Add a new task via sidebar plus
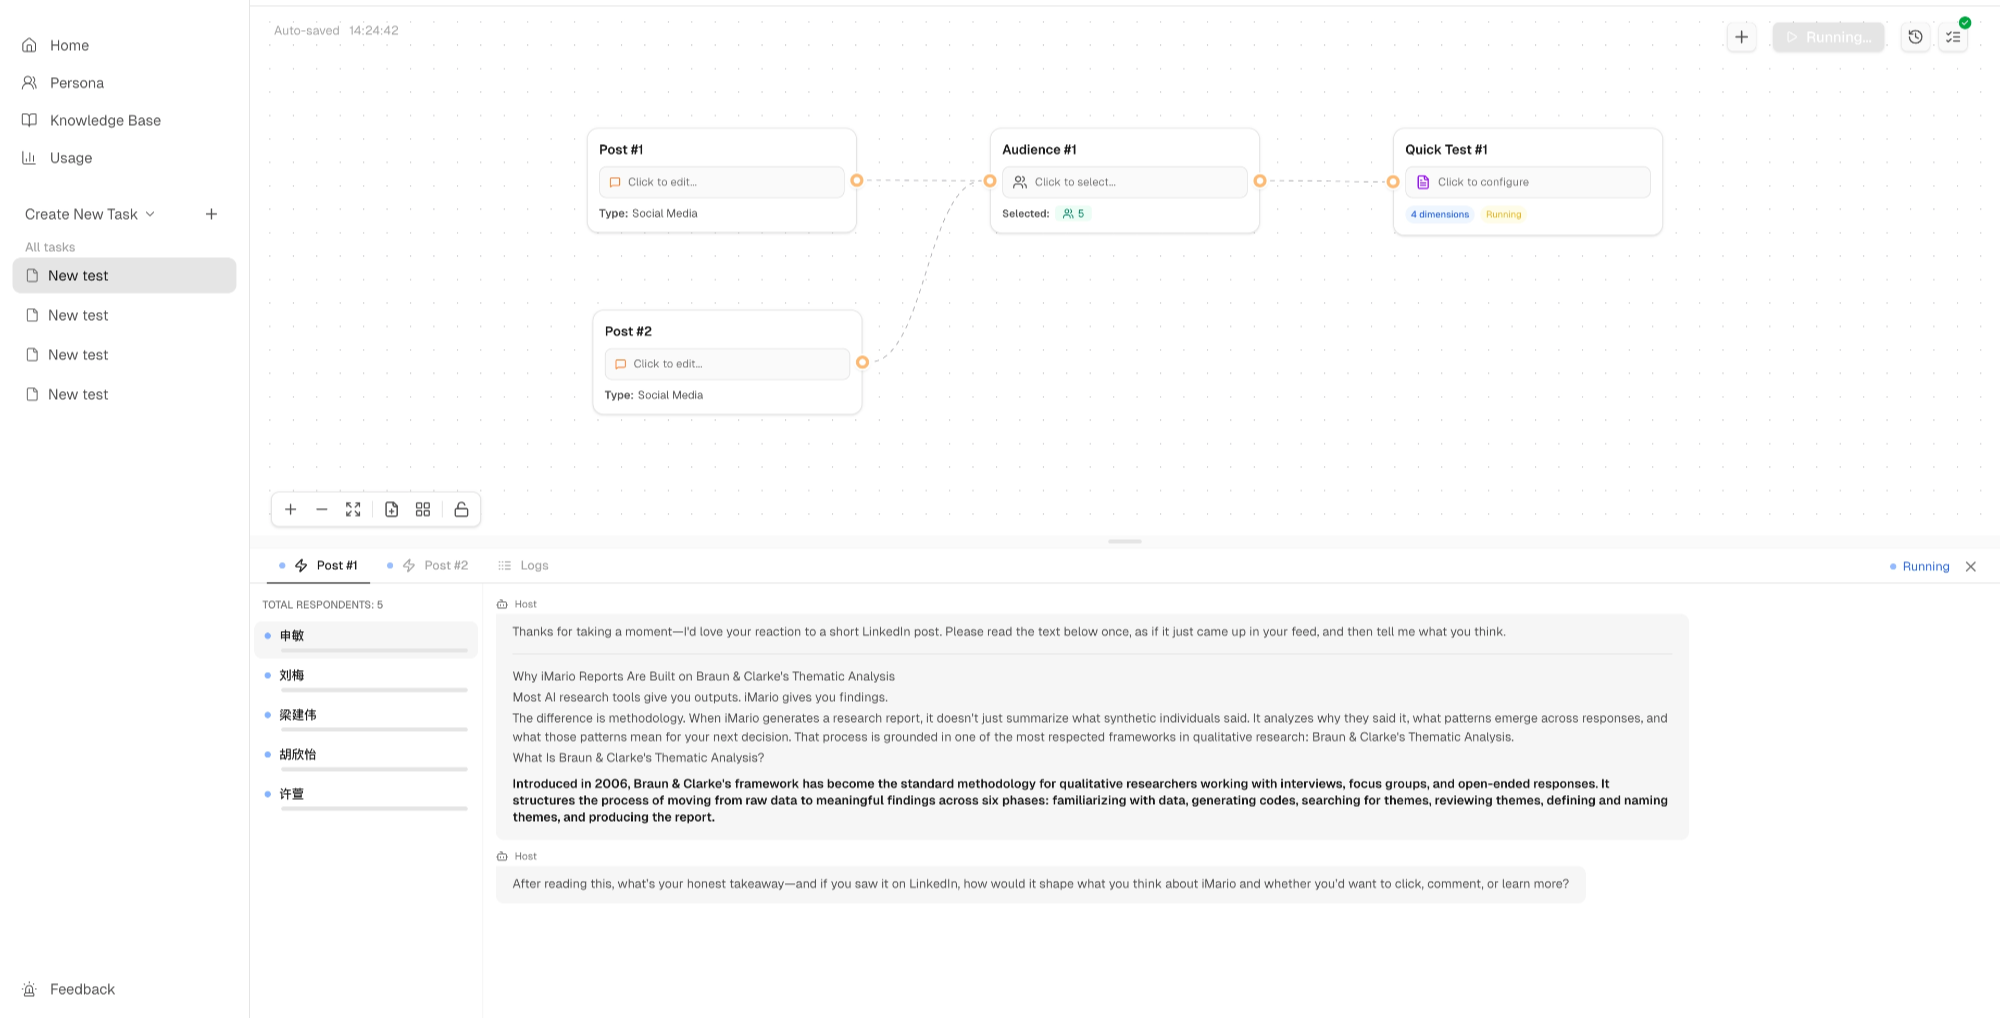Screen dimensions: 2000x1018 coord(211,214)
